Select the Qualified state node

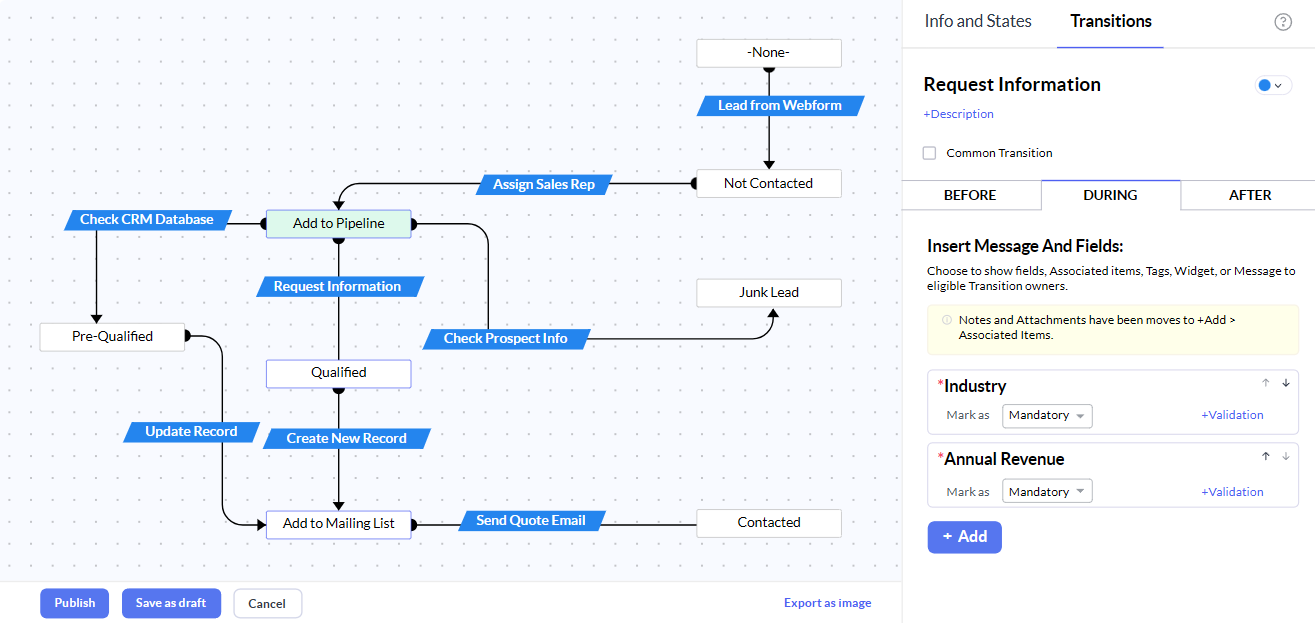pyautogui.click(x=339, y=373)
